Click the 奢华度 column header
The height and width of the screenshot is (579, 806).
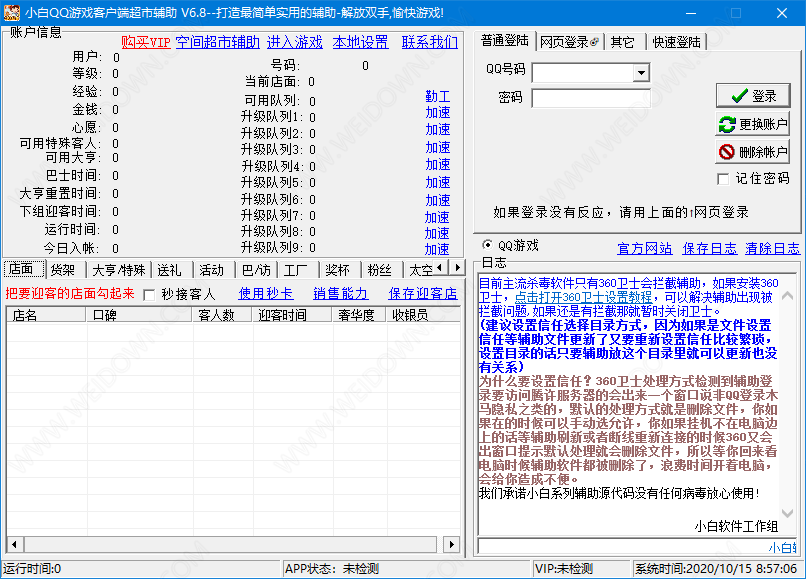click(x=359, y=315)
